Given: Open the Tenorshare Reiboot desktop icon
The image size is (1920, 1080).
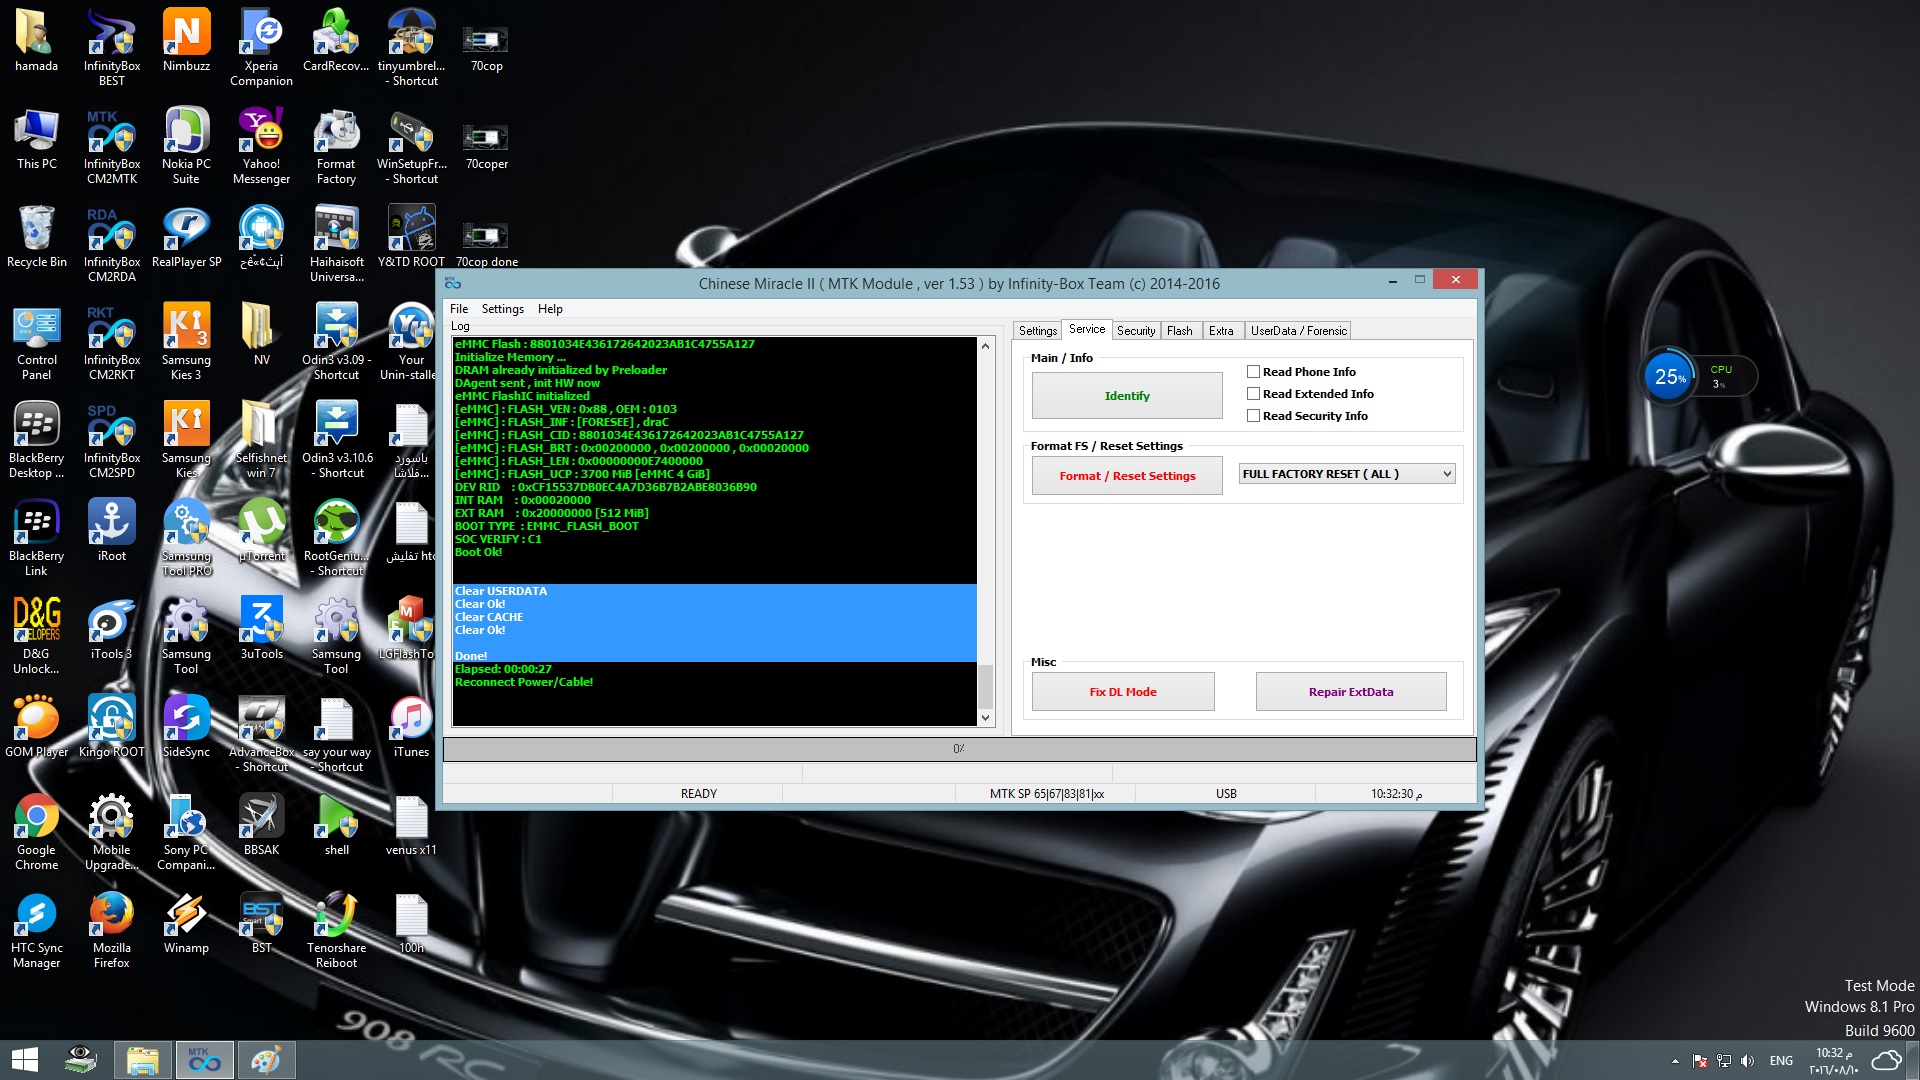Looking at the screenshot, I should (336, 929).
